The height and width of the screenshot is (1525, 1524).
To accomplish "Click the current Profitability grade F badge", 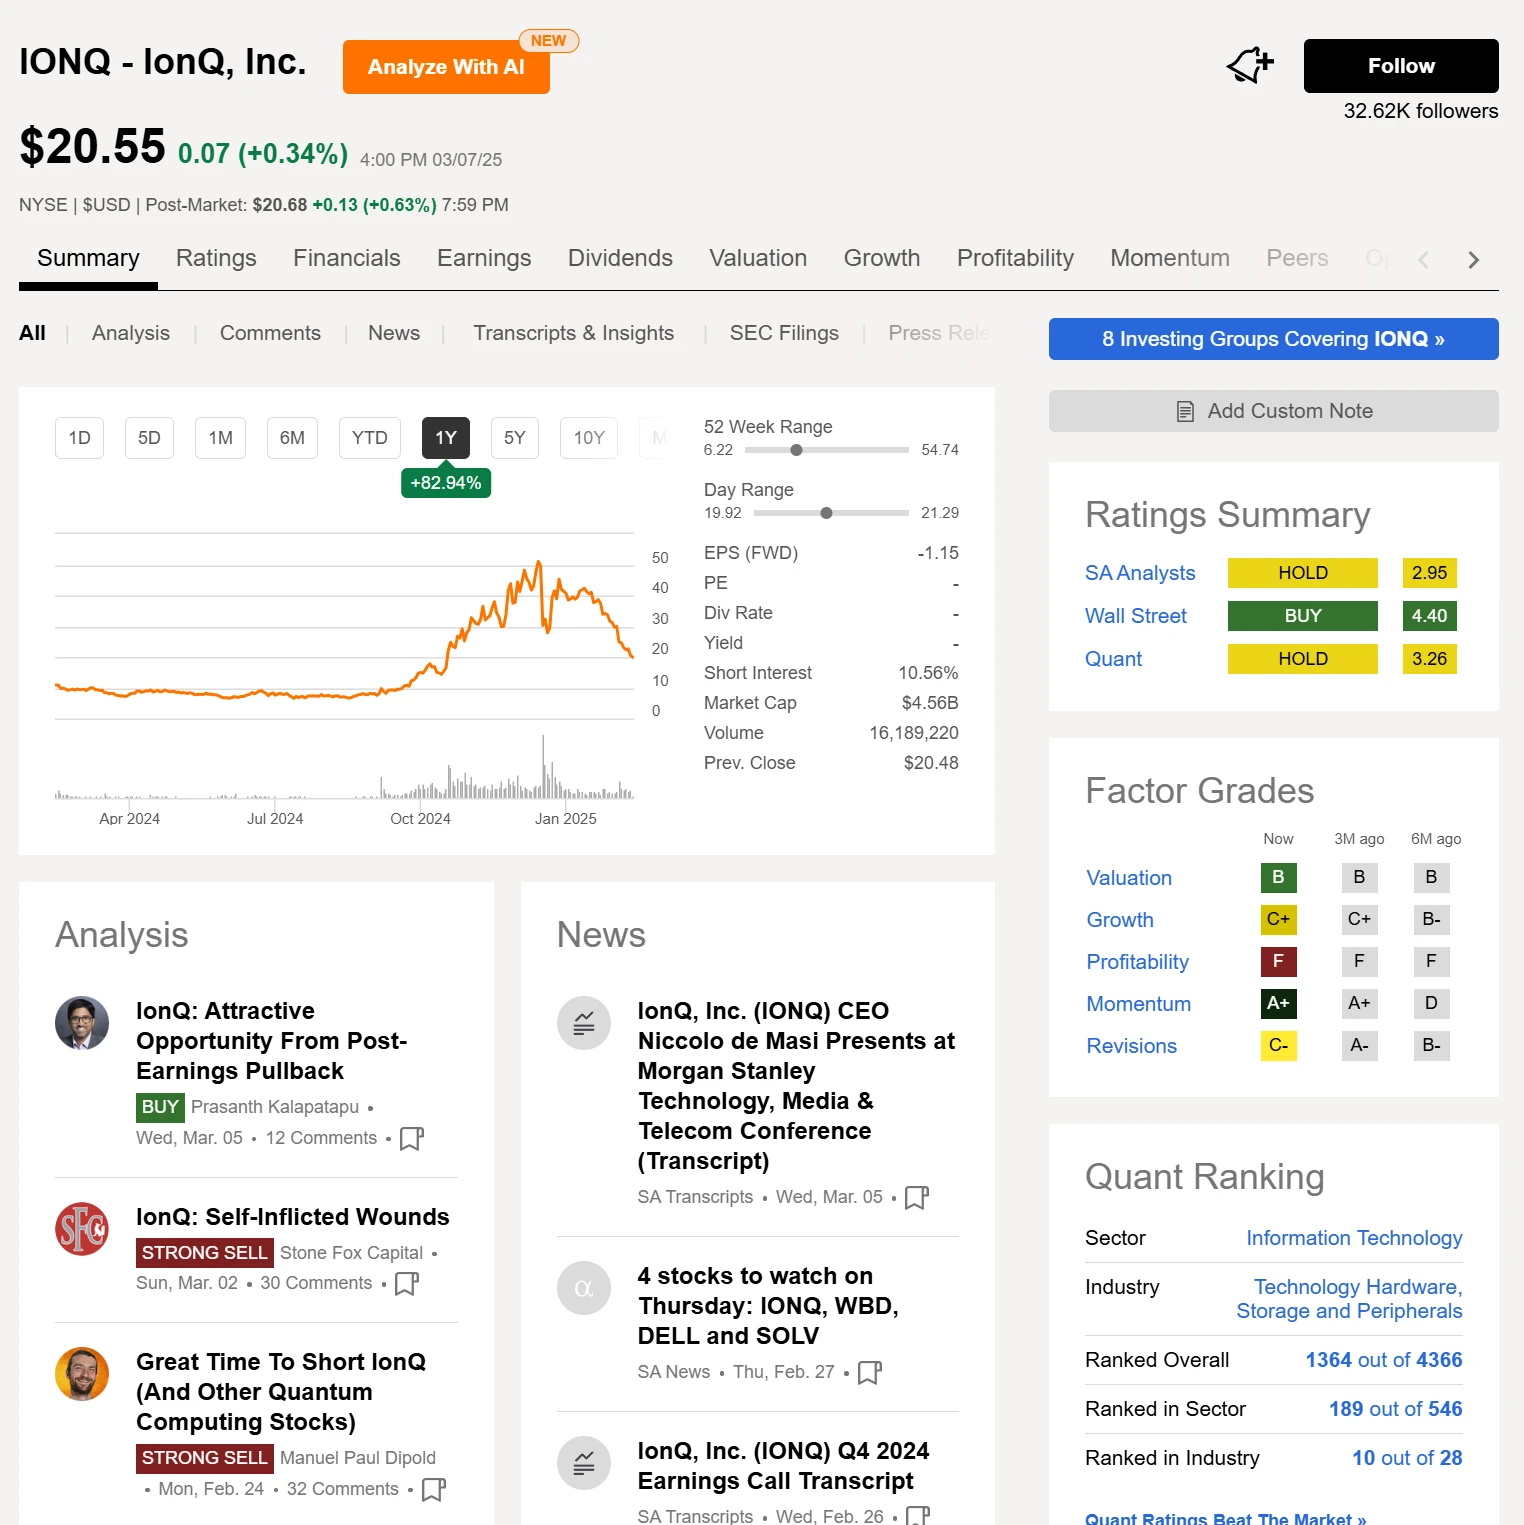I will (1278, 961).
